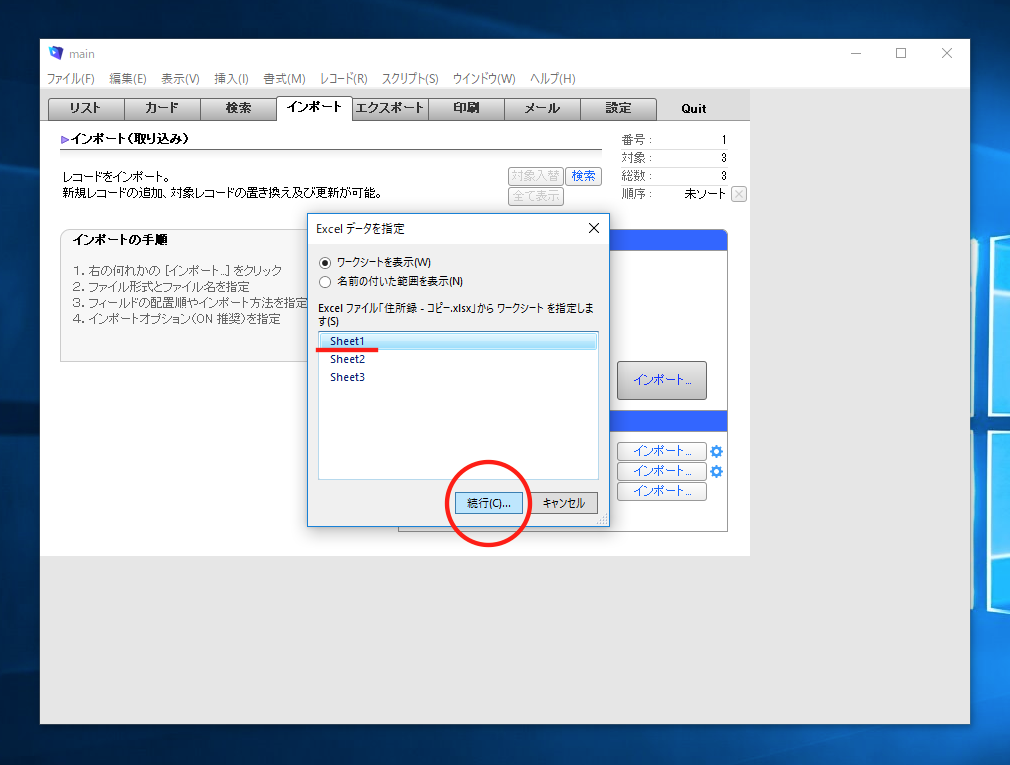Click the Quit tab
Screen dimensions: 1010x765
[x=694, y=108]
